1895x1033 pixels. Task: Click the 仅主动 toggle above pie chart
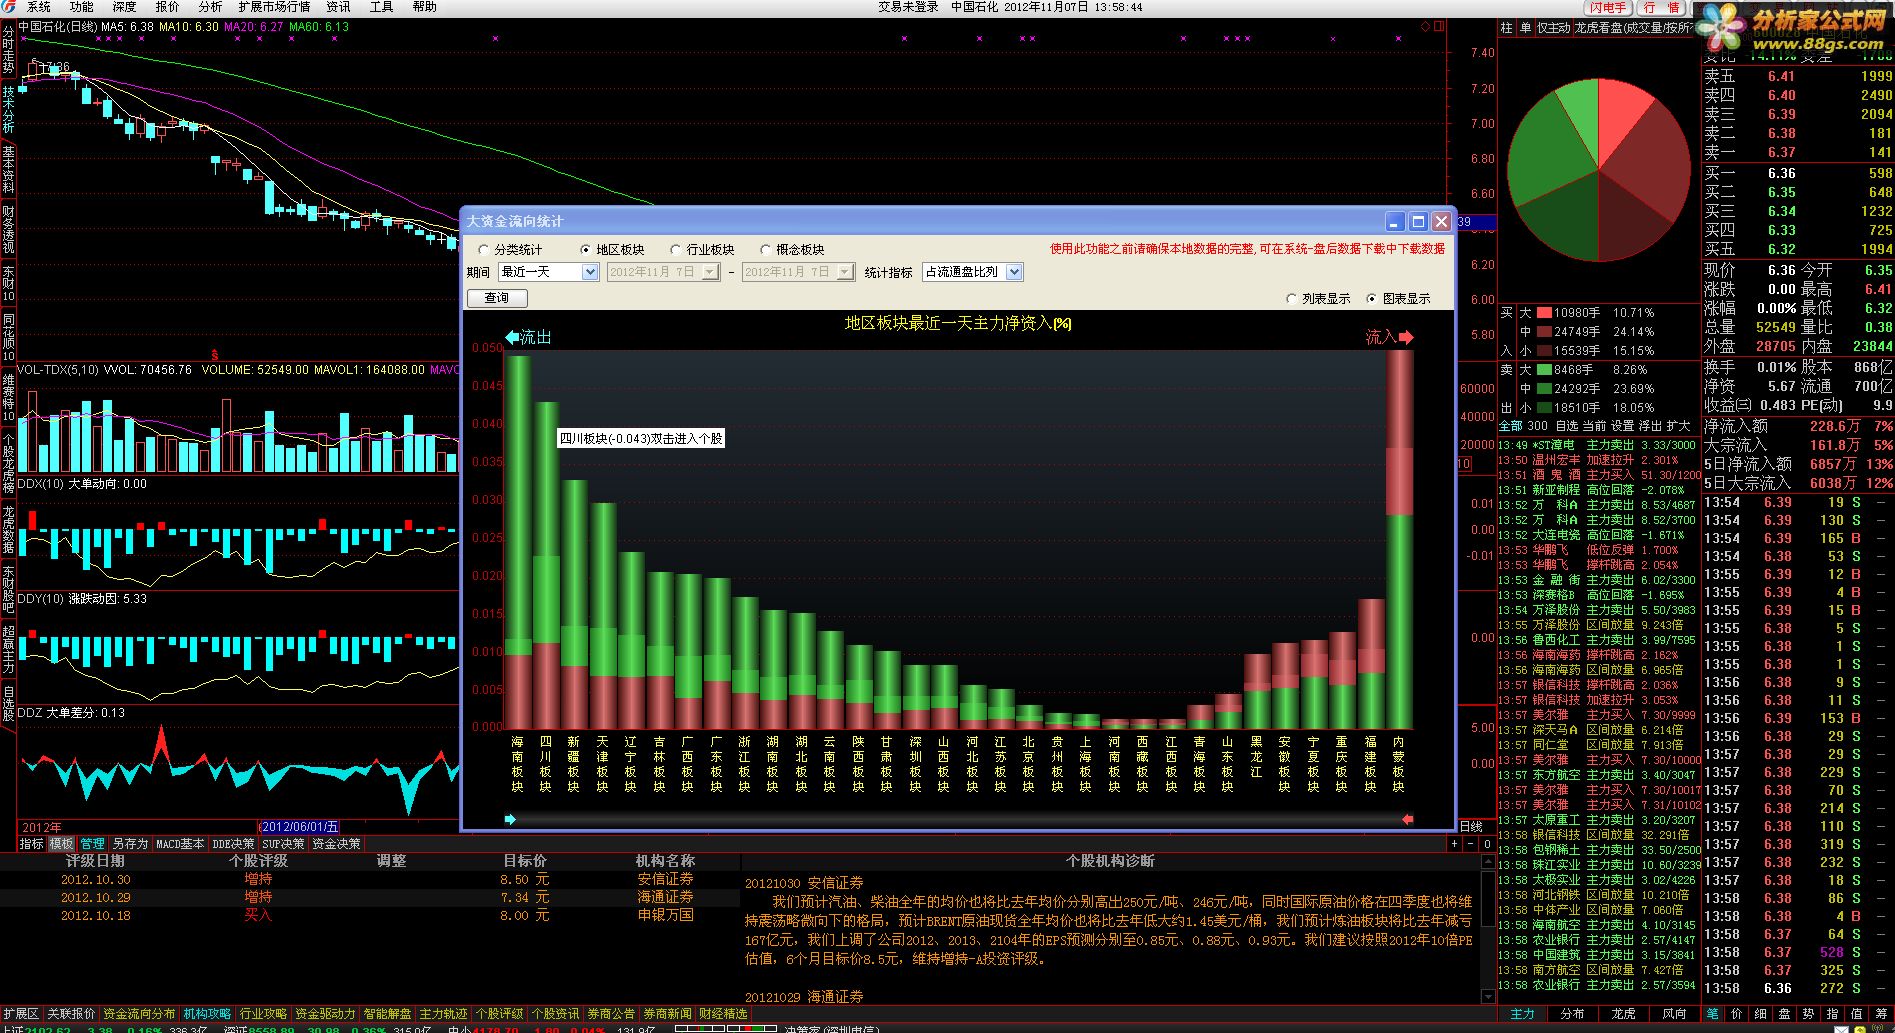tap(1553, 28)
